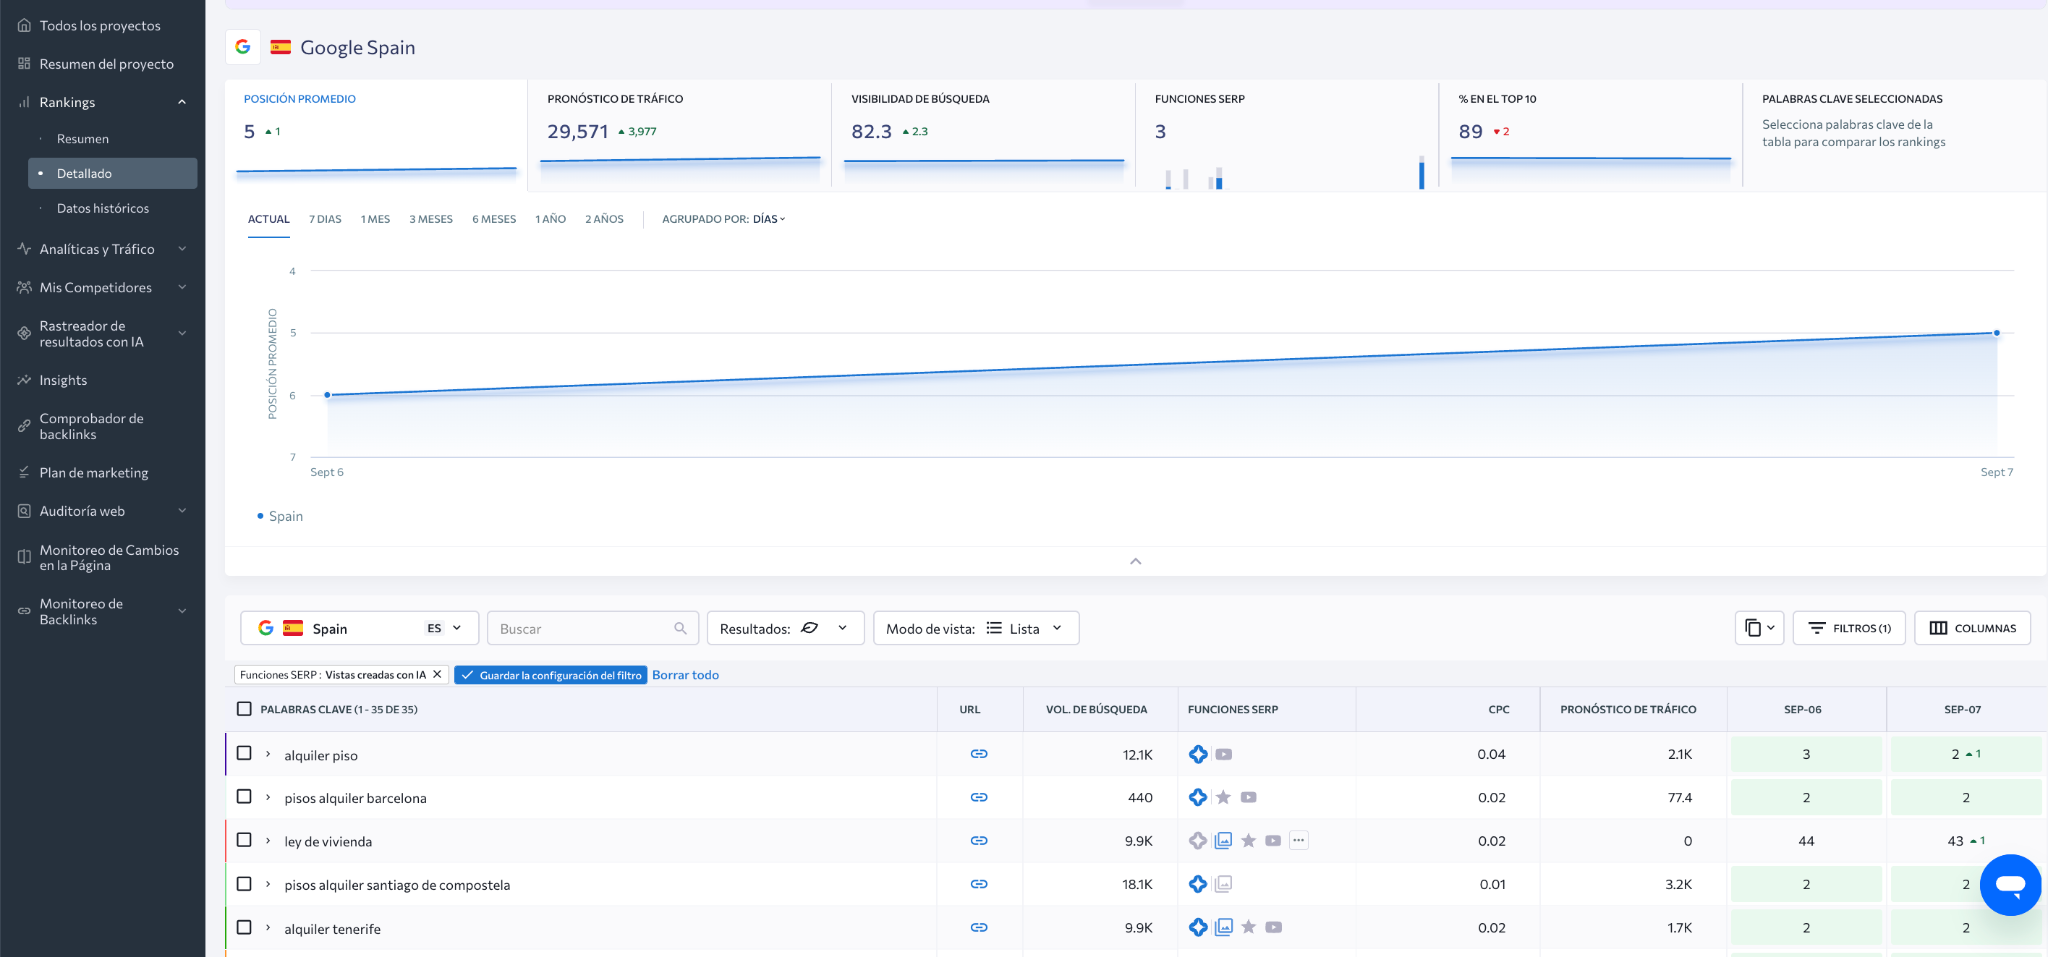Open Modo de vista Lista dropdown
Screen dimensions: 2048x957
coord(976,628)
